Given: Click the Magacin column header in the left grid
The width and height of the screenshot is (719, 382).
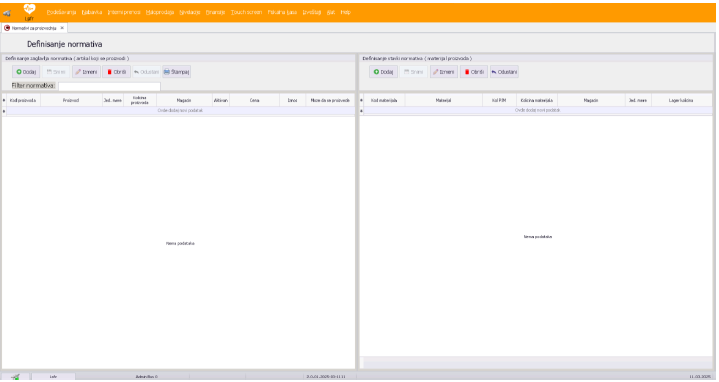Looking at the screenshot, I should (x=184, y=100).
